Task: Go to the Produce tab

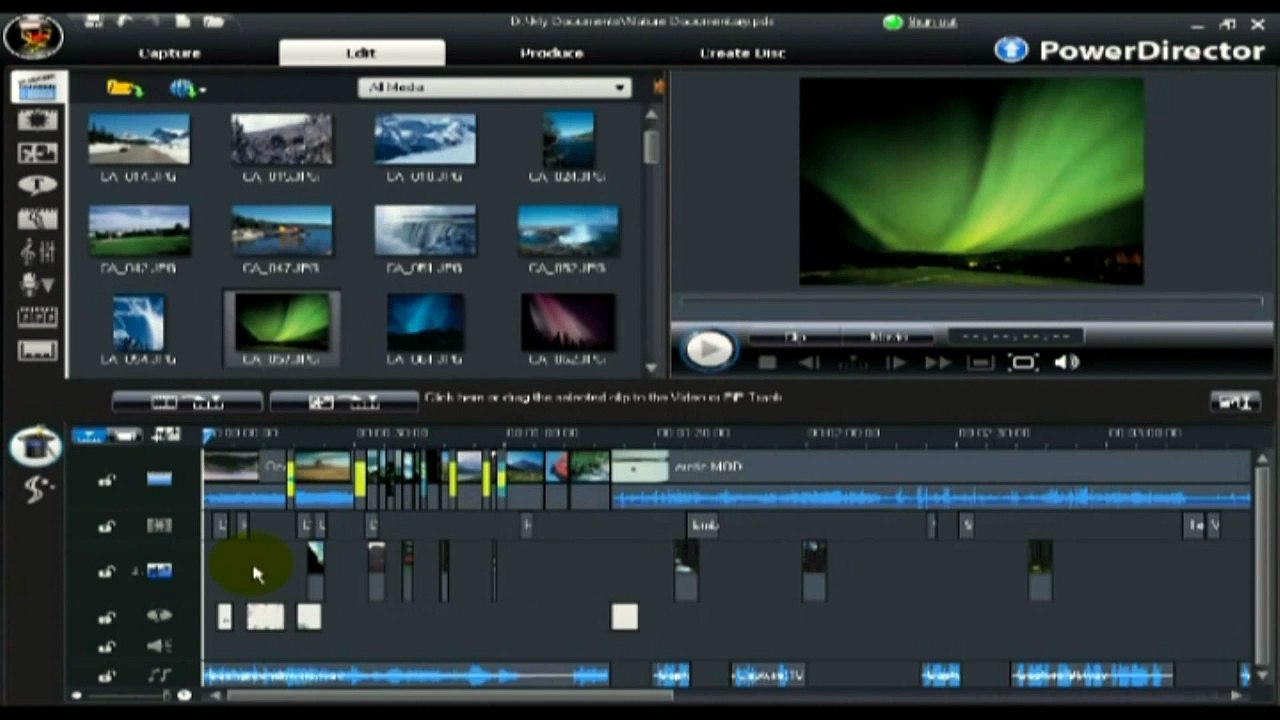Action: pos(551,53)
